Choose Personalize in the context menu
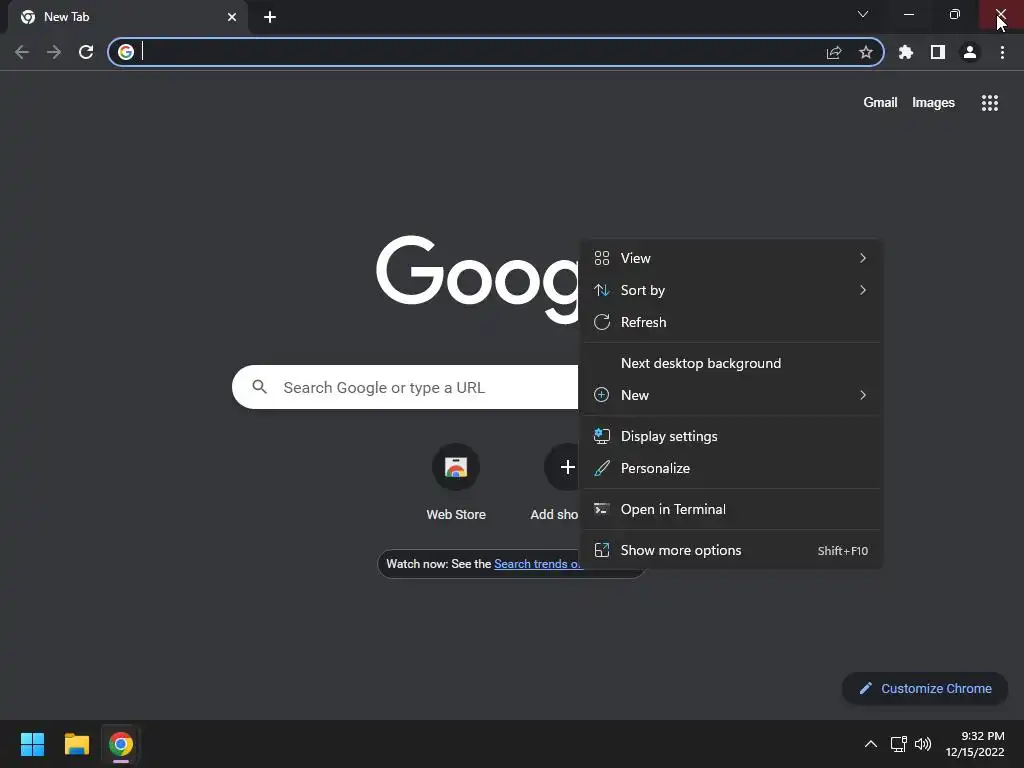Image resolution: width=1024 pixels, height=768 pixels. pos(731,468)
